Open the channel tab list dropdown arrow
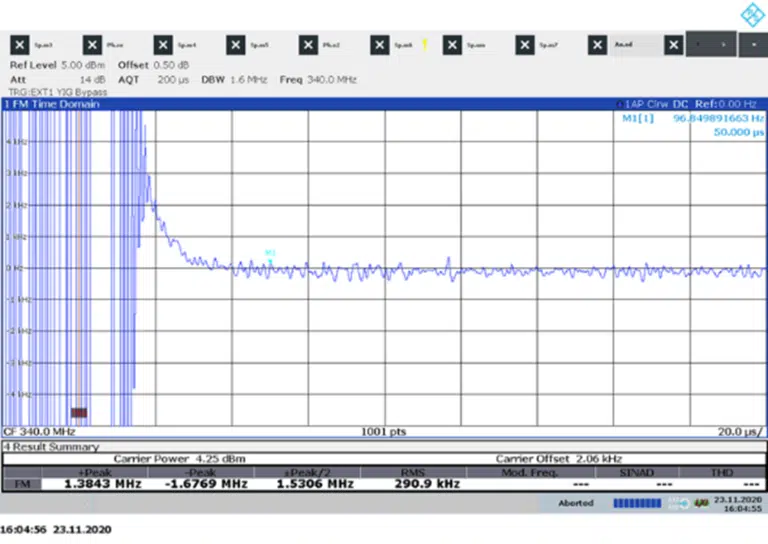The width and height of the screenshot is (768, 544). pyautogui.click(x=752, y=45)
